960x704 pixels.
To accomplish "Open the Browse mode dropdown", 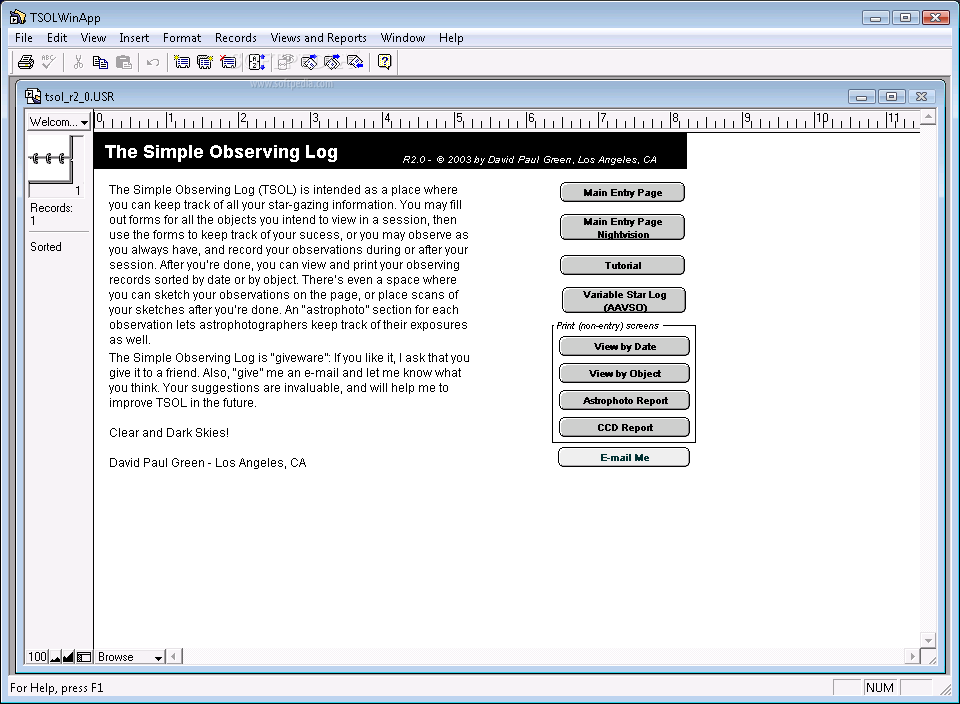I will pyautogui.click(x=130, y=657).
